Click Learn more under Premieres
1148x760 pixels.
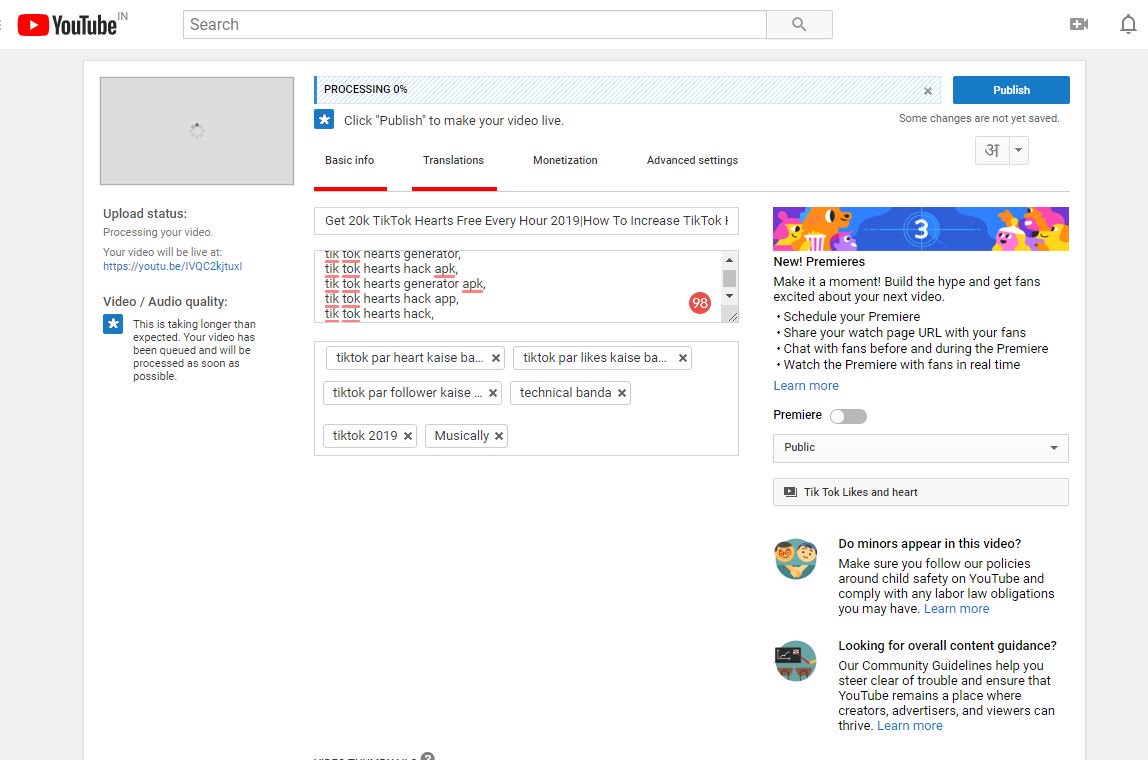coord(806,386)
